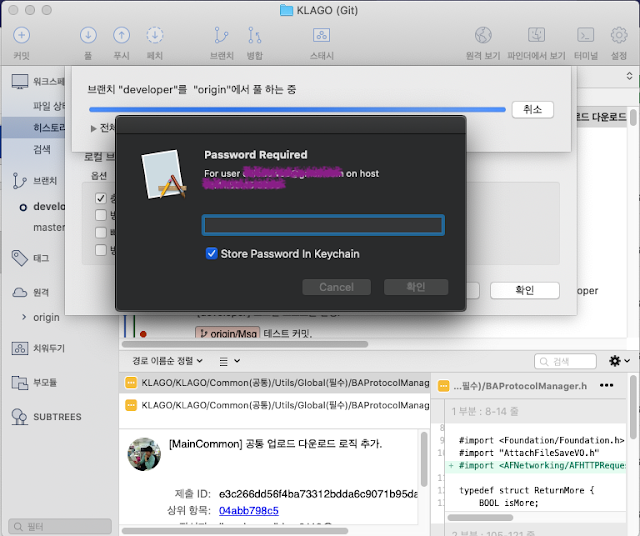Viewport: 640px width, 536px height.
Task: Select the master branch in sidebar
Action: pyautogui.click(x=49, y=227)
